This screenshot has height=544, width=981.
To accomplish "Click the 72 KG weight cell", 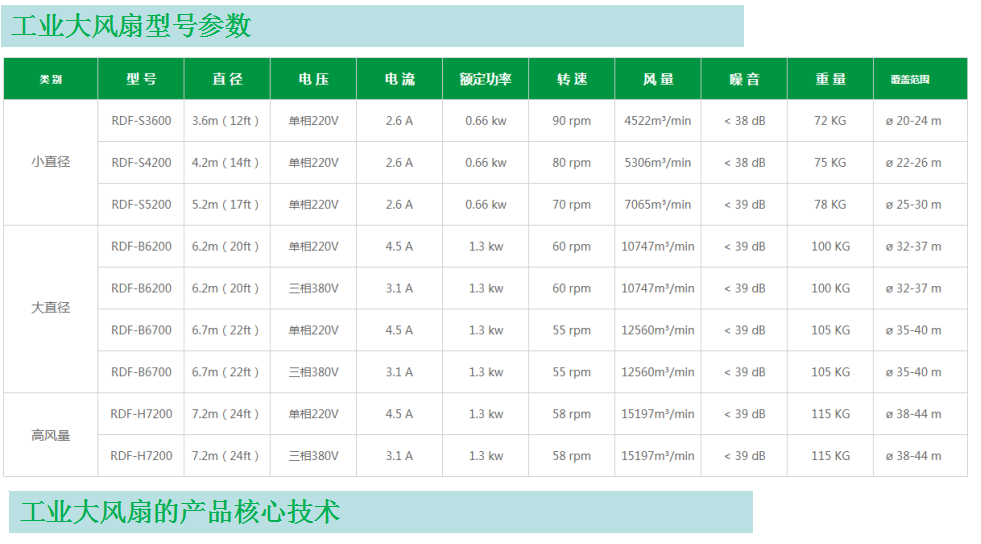I will pos(829,121).
